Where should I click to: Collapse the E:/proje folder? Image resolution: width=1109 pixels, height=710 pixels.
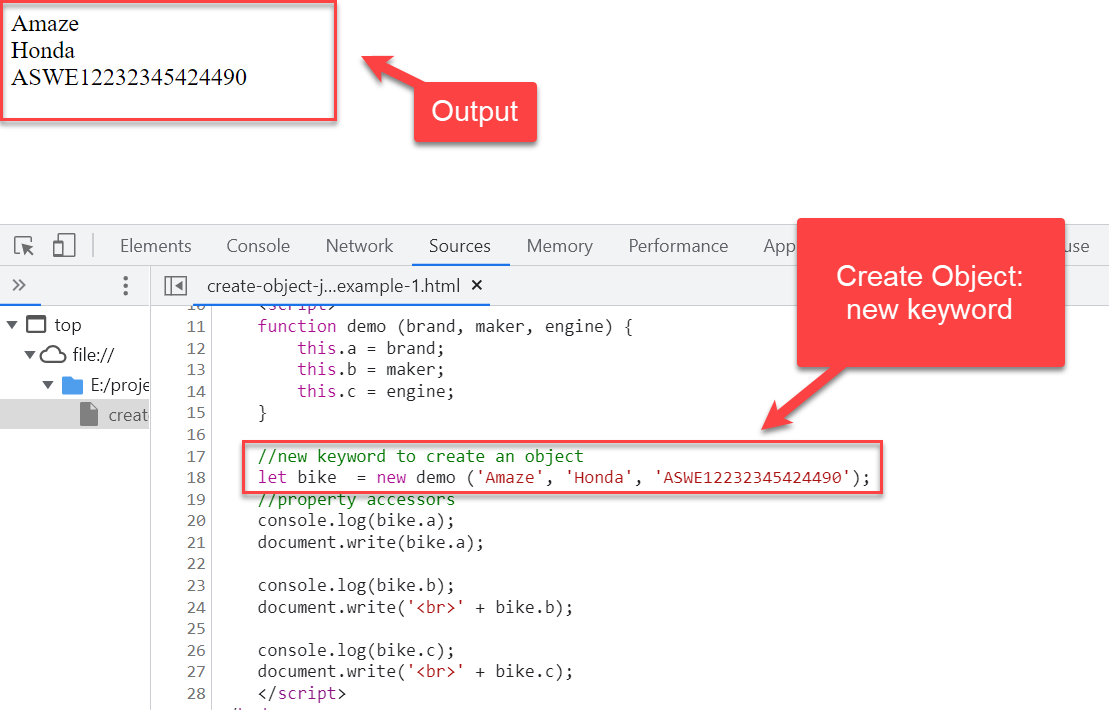click(47, 384)
